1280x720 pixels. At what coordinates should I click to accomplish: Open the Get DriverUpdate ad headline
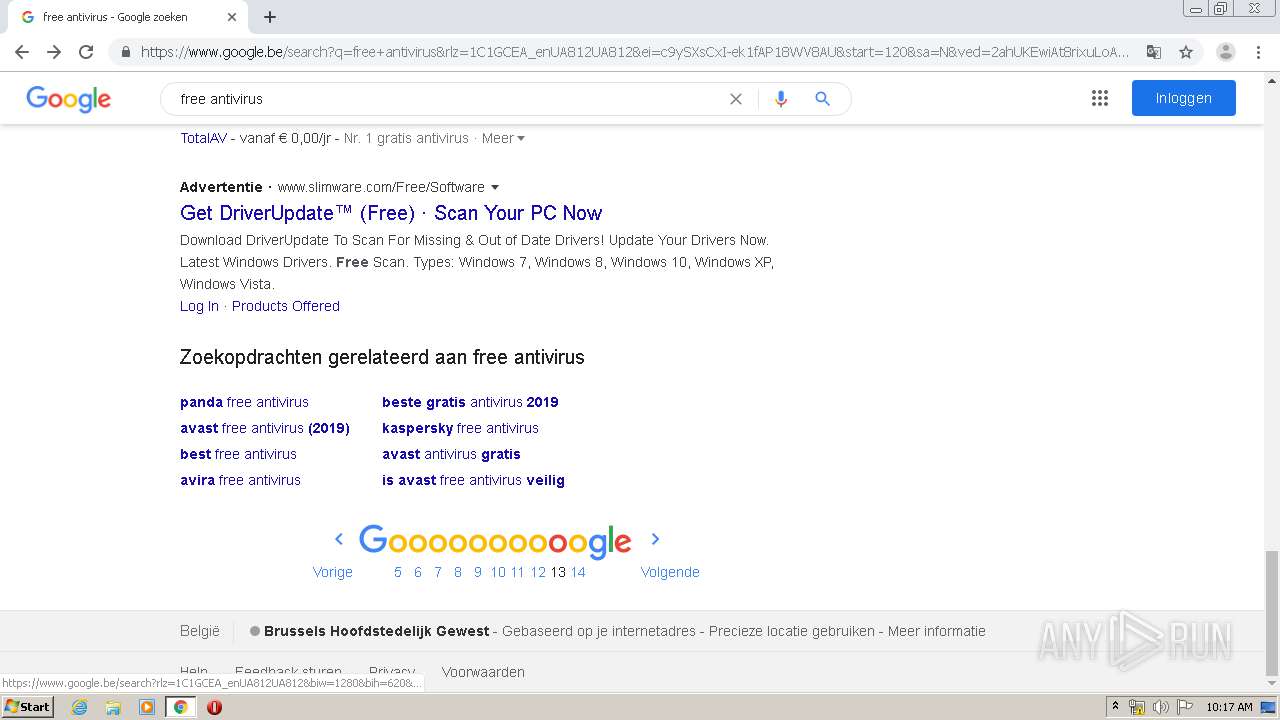[x=391, y=213]
